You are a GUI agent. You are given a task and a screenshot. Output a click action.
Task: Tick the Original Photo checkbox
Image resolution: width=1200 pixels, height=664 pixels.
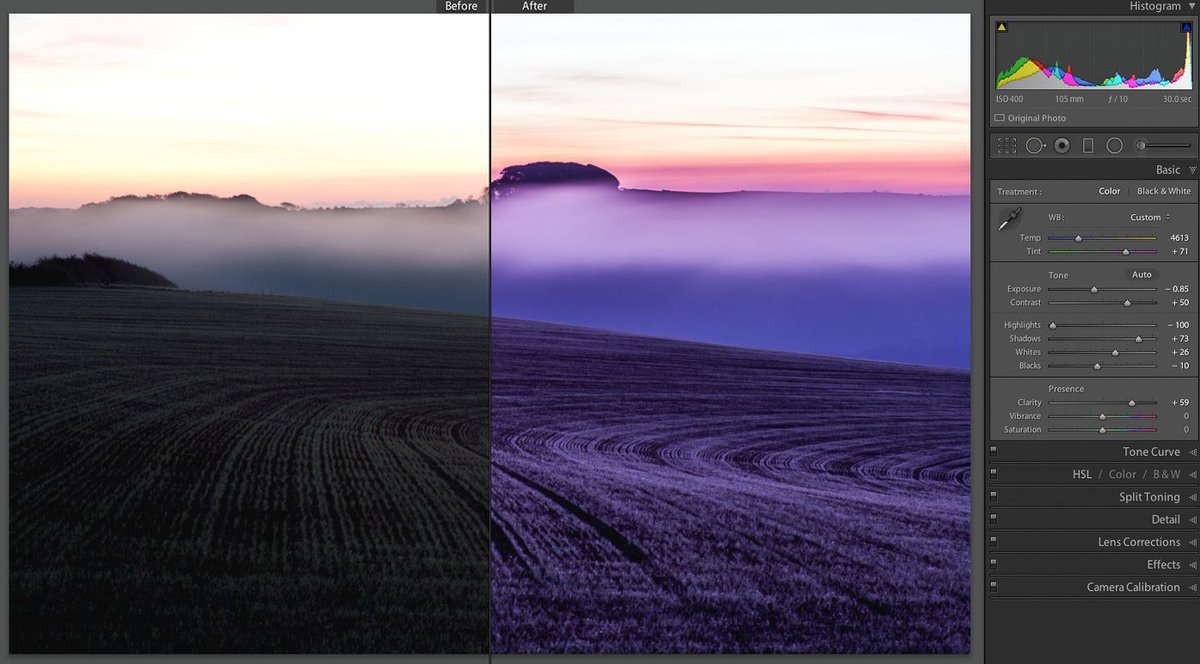1000,118
